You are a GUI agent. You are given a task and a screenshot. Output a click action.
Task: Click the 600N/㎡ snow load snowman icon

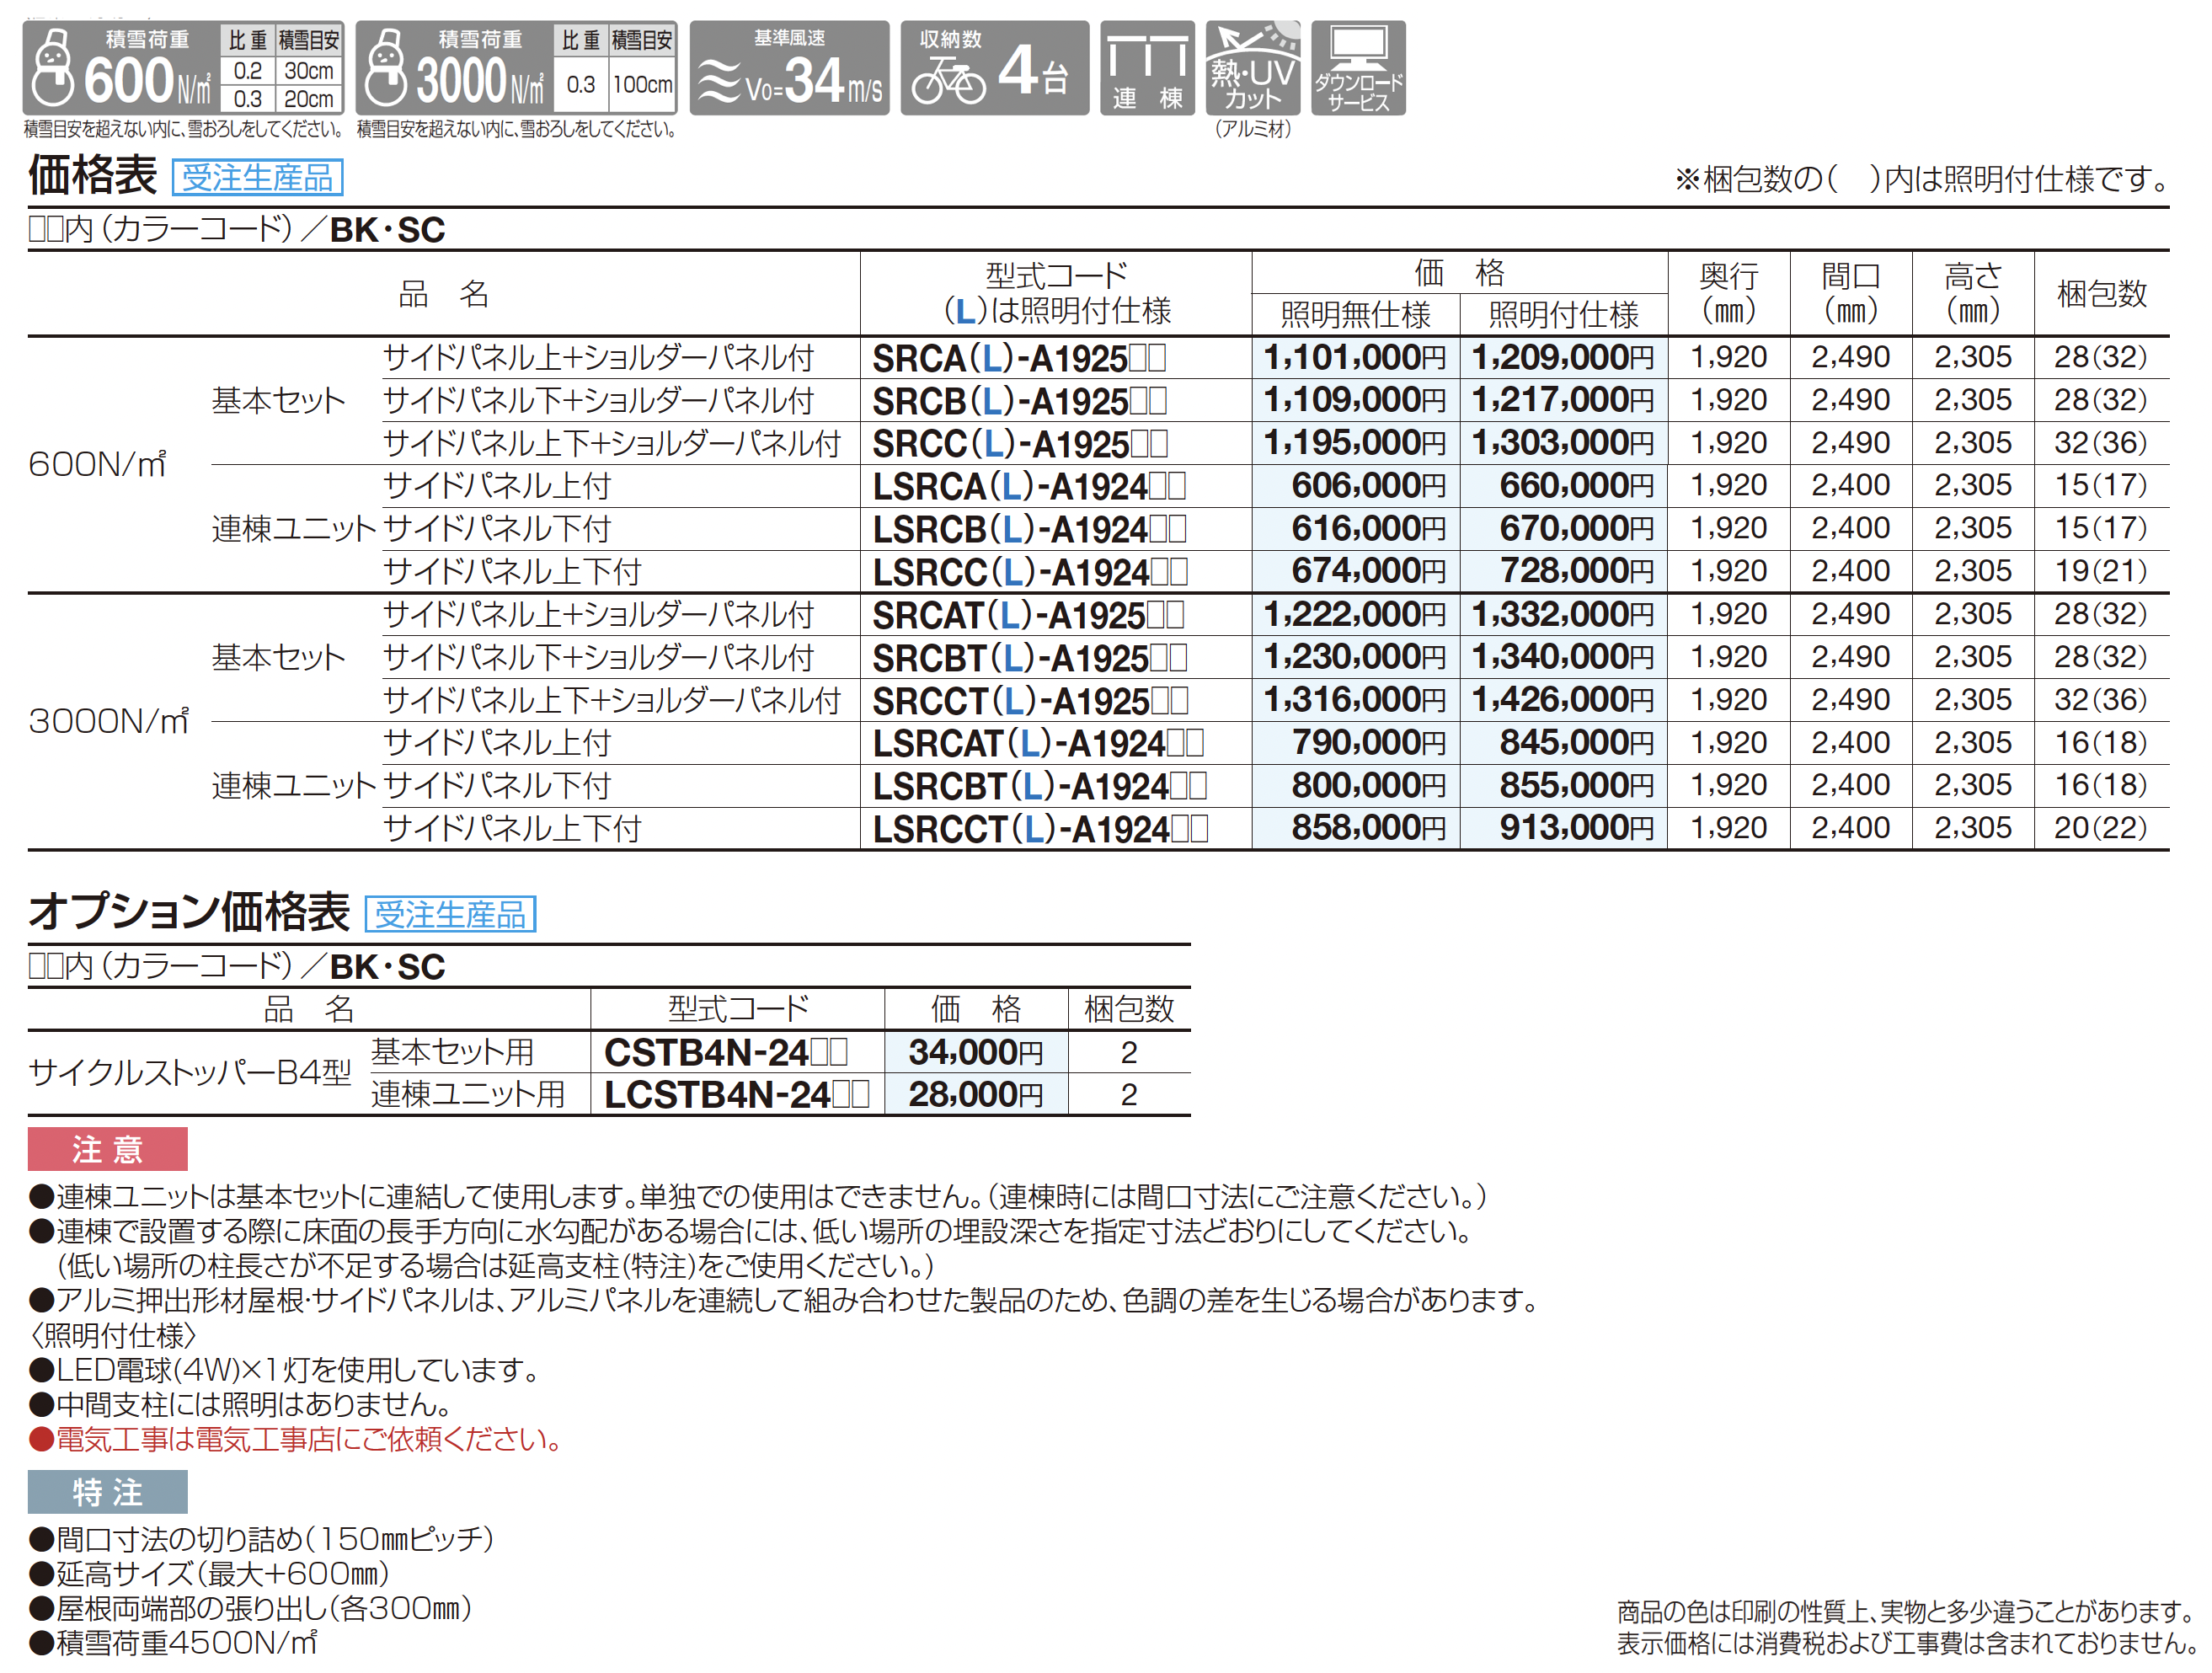pos(54,68)
